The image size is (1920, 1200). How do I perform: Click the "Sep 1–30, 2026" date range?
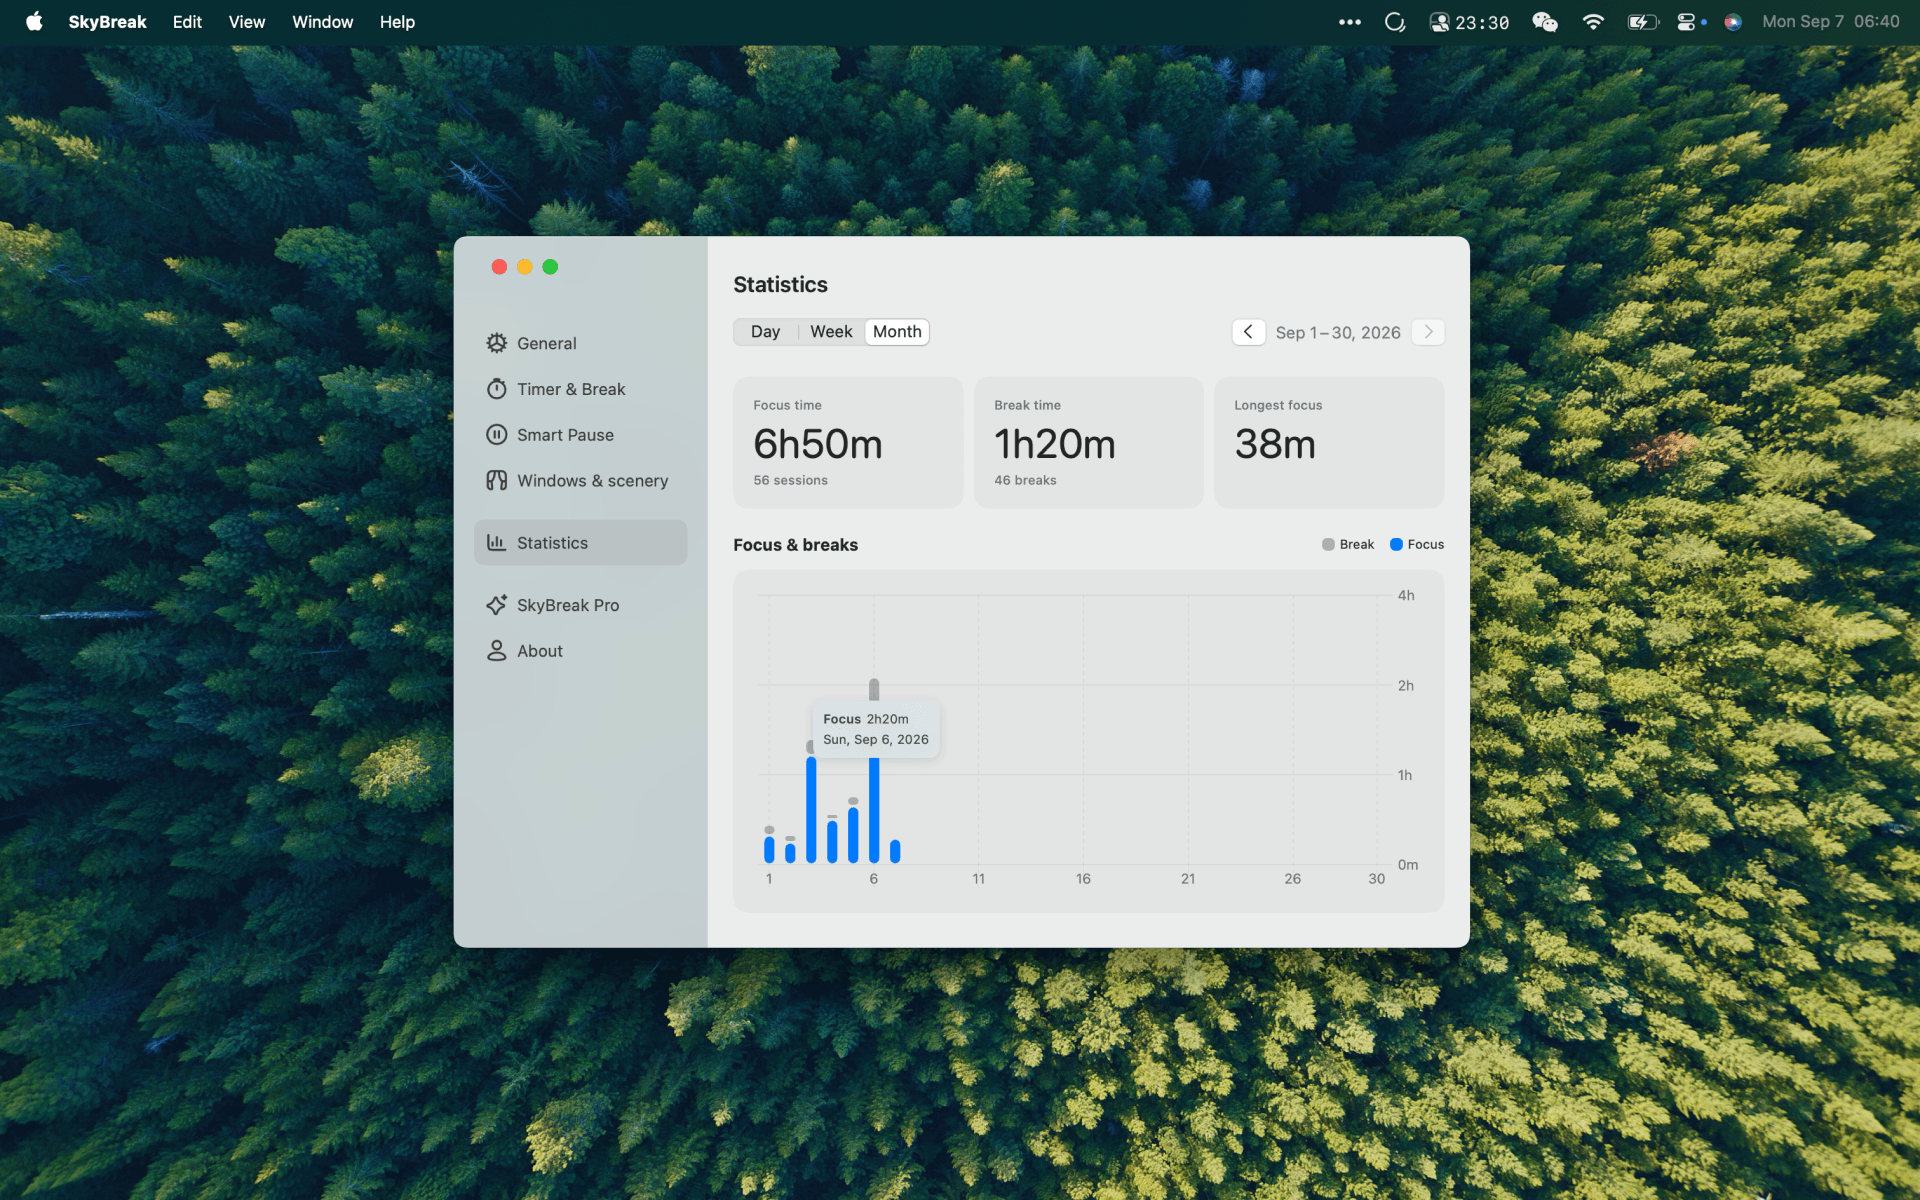[1338, 333]
